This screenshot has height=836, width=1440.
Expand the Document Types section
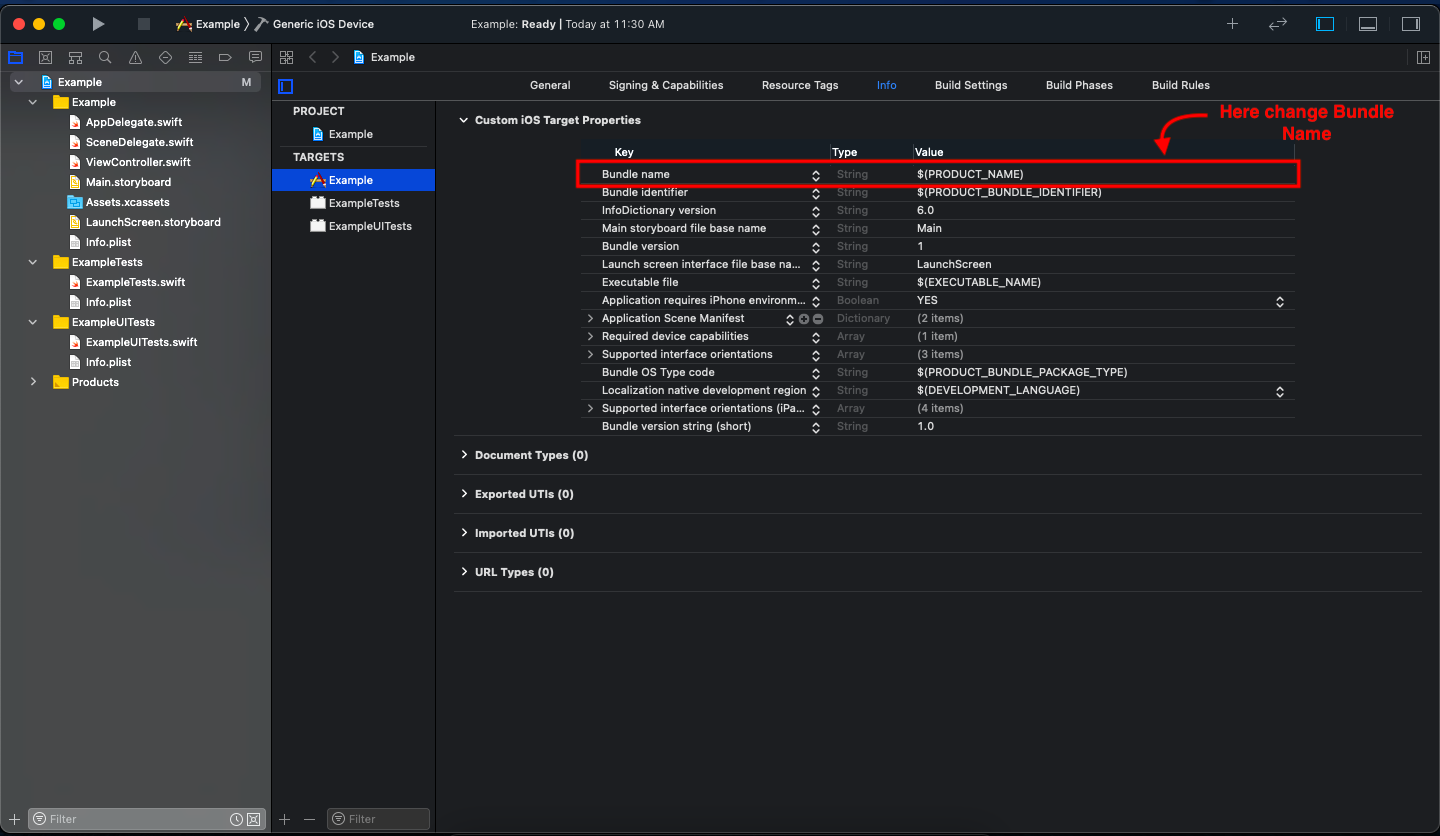pos(464,455)
